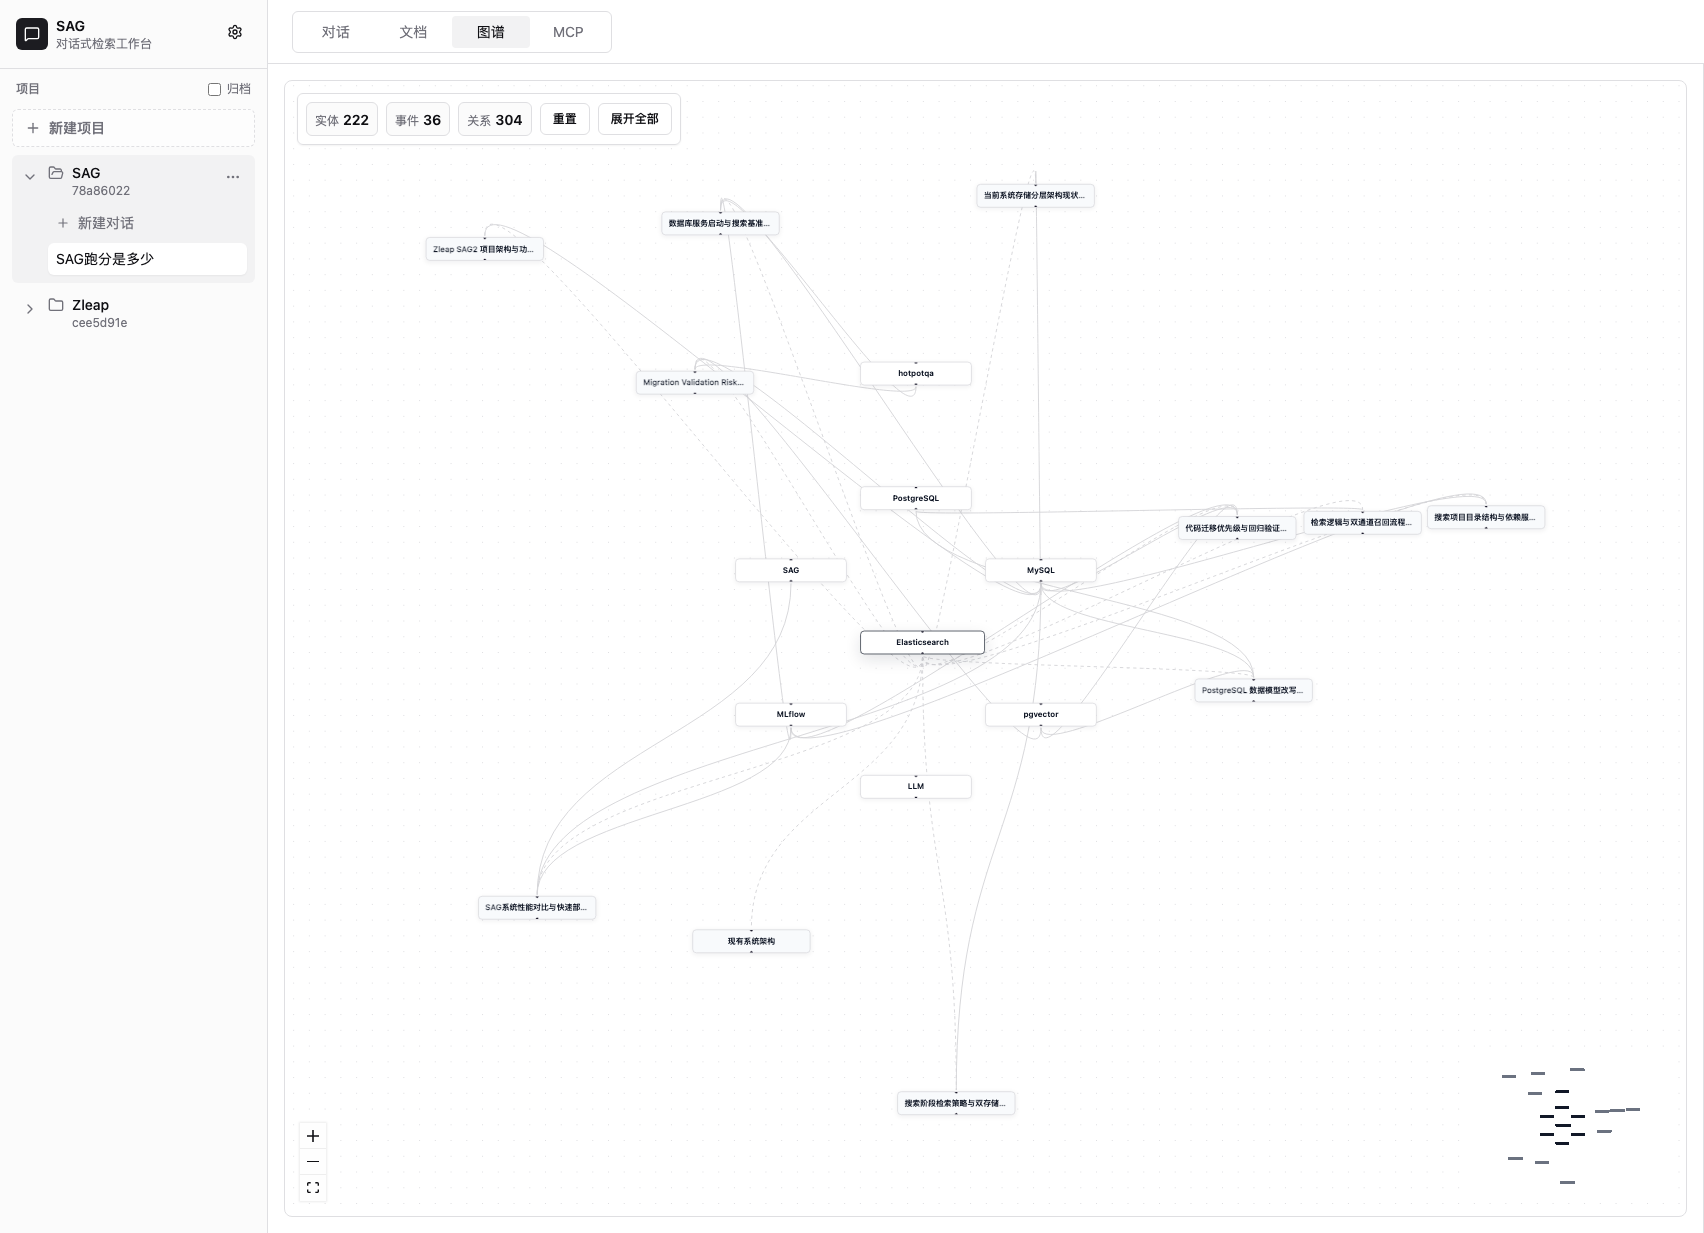Select the MySQL graph node
1704x1233 pixels.
tap(1041, 570)
